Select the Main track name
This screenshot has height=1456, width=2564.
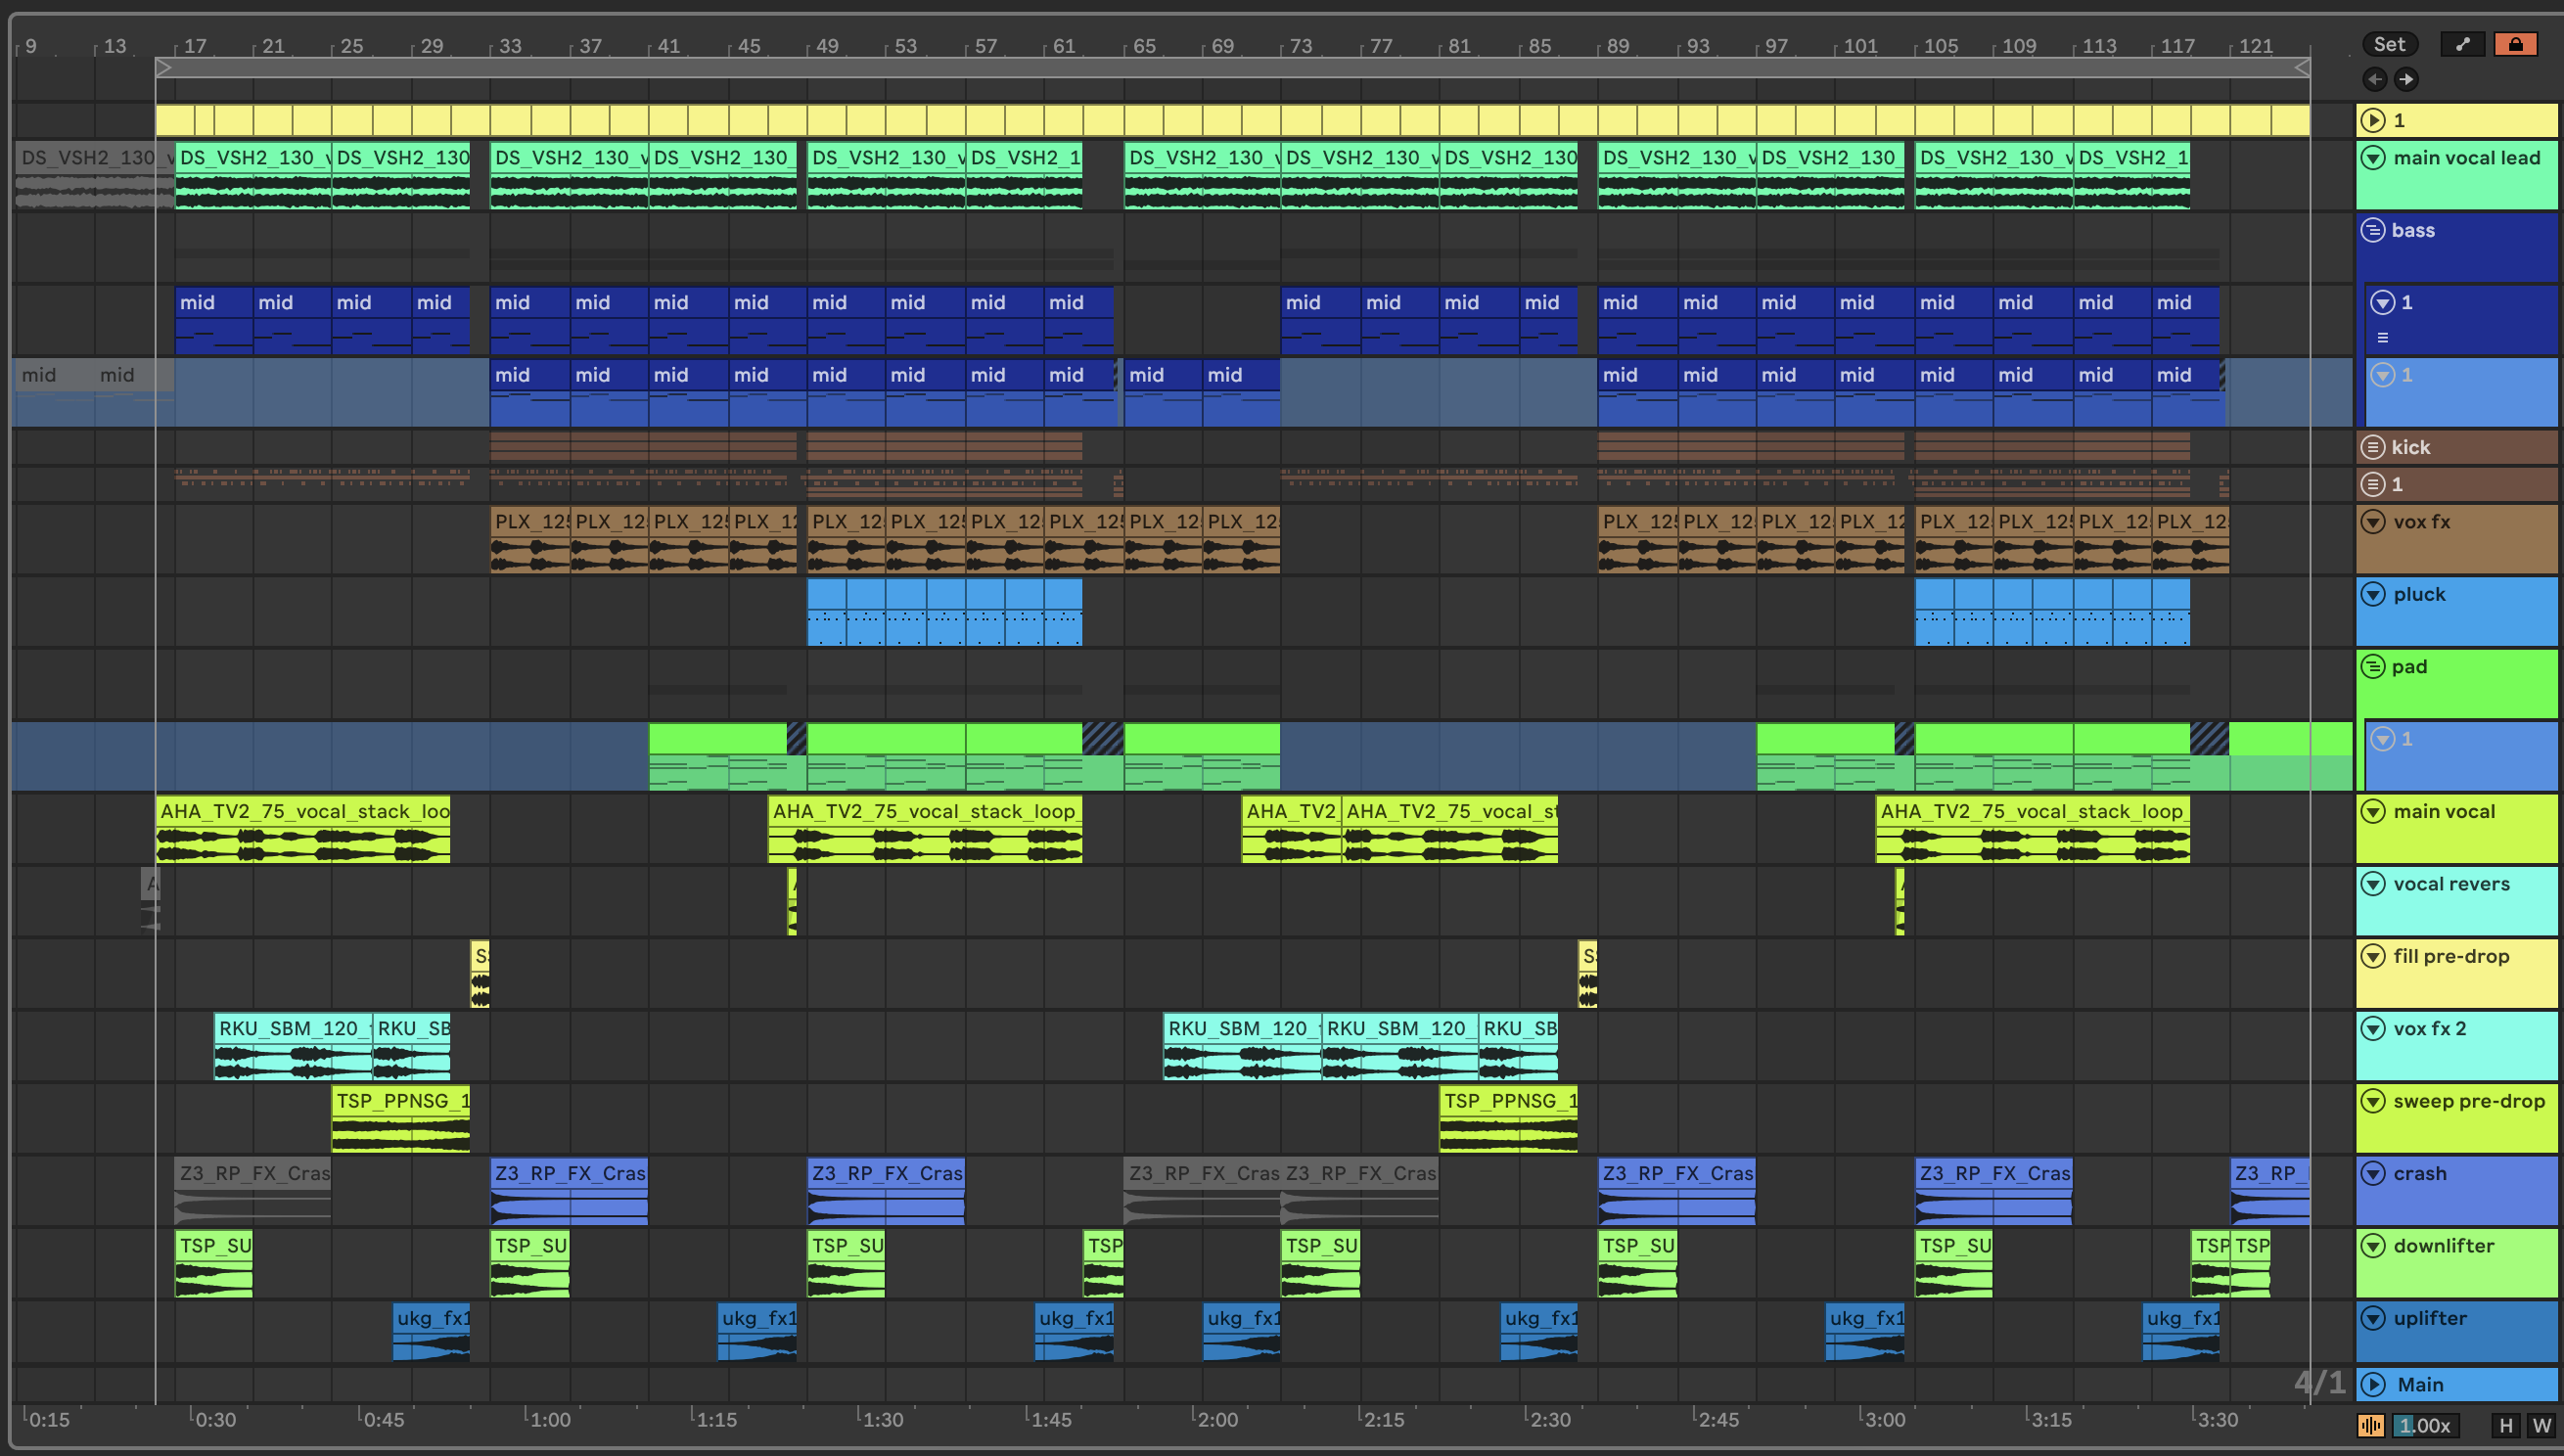tap(2420, 1384)
